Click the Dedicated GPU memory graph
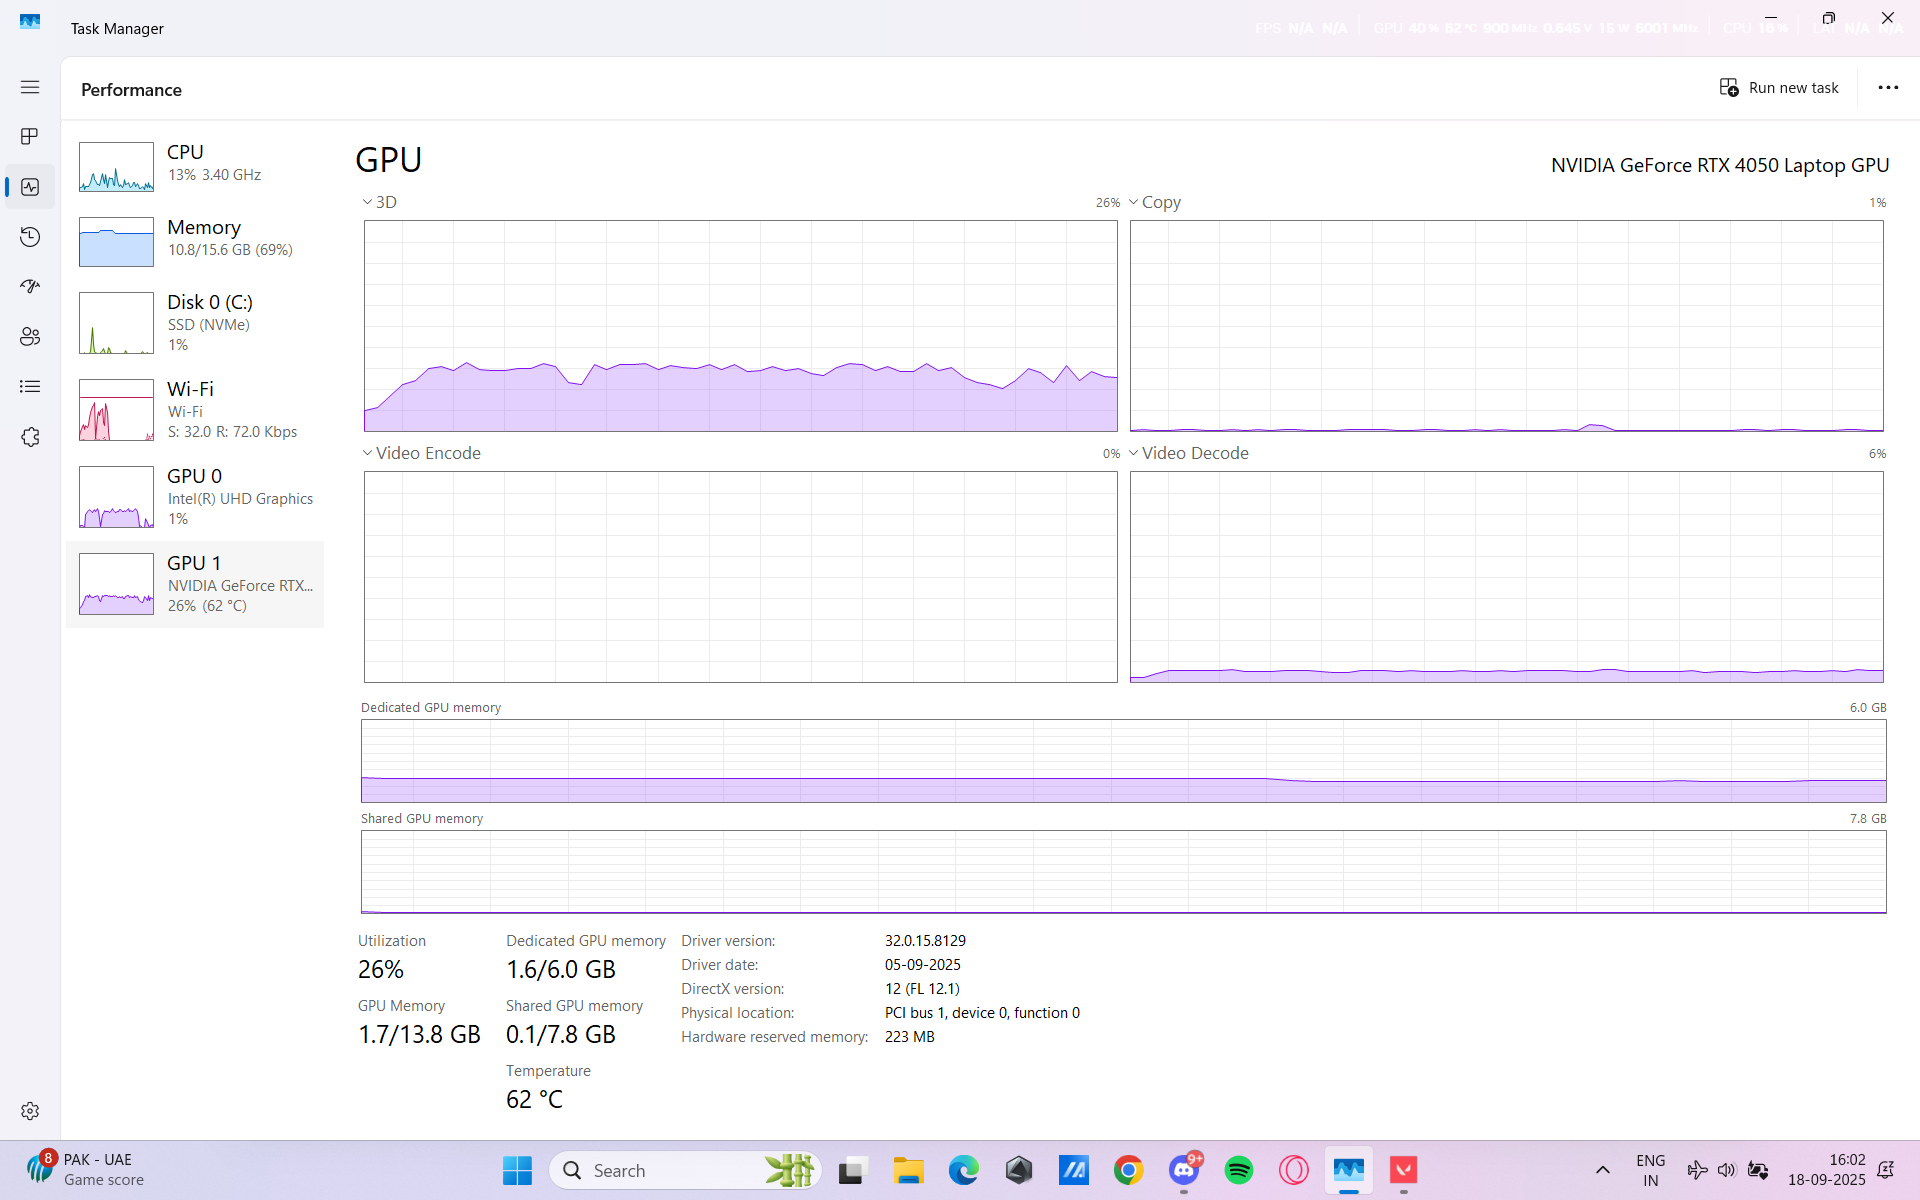The width and height of the screenshot is (1920, 1200). click(1123, 761)
